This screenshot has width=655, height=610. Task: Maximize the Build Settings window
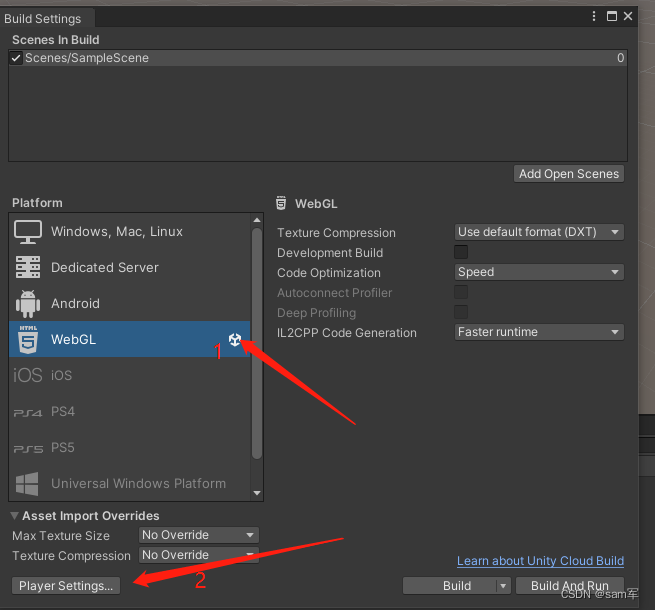pyautogui.click(x=612, y=16)
